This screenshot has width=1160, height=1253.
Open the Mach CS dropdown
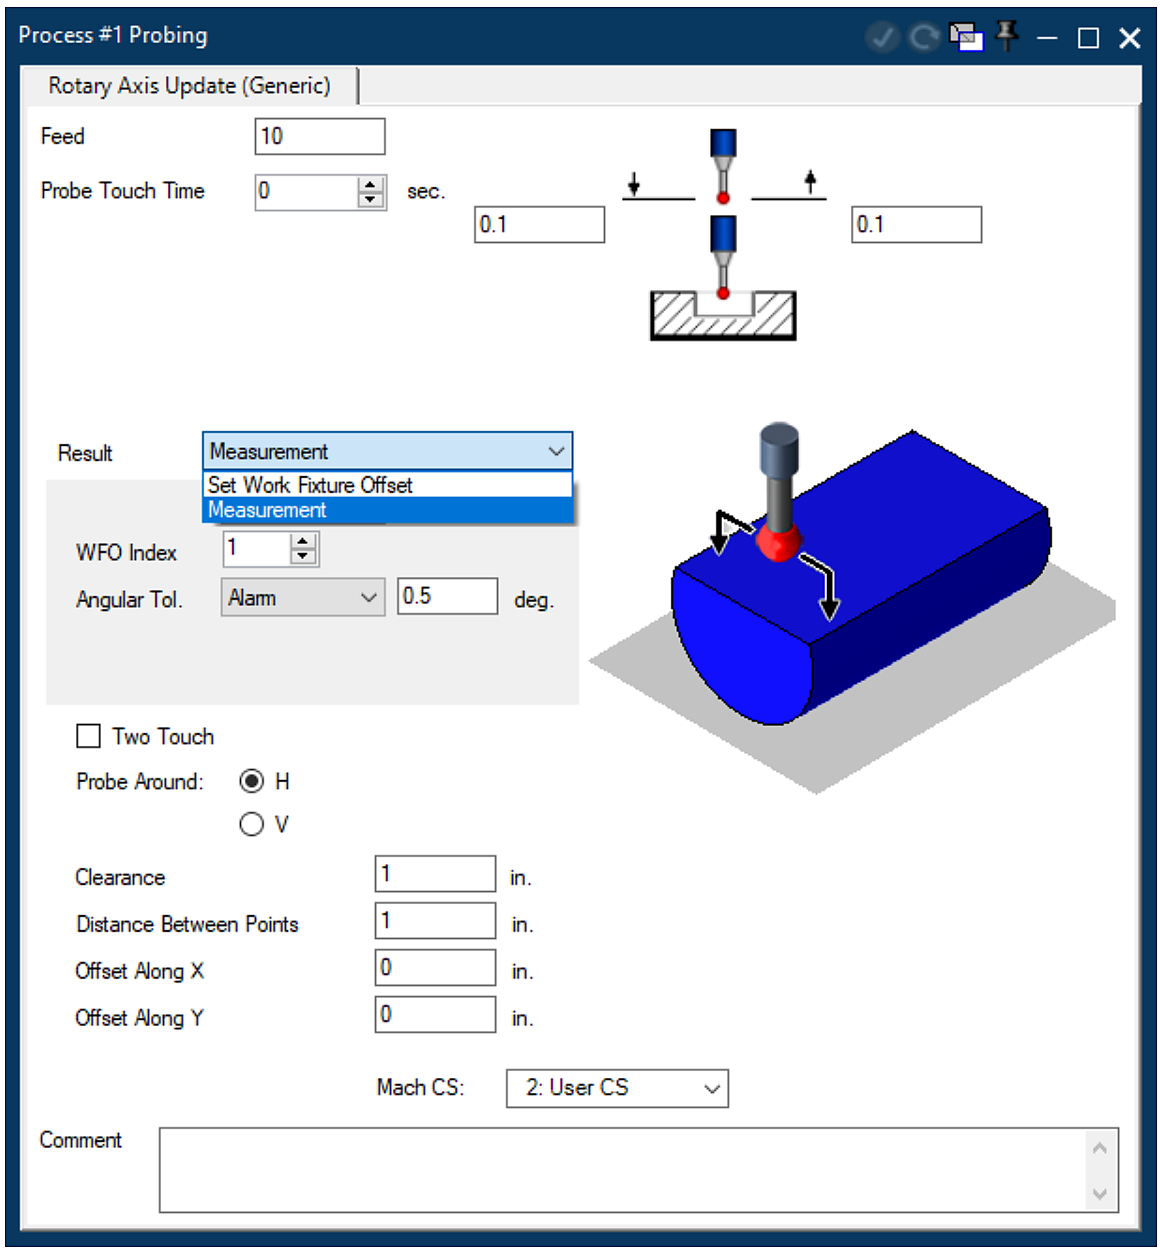[x=617, y=1088]
